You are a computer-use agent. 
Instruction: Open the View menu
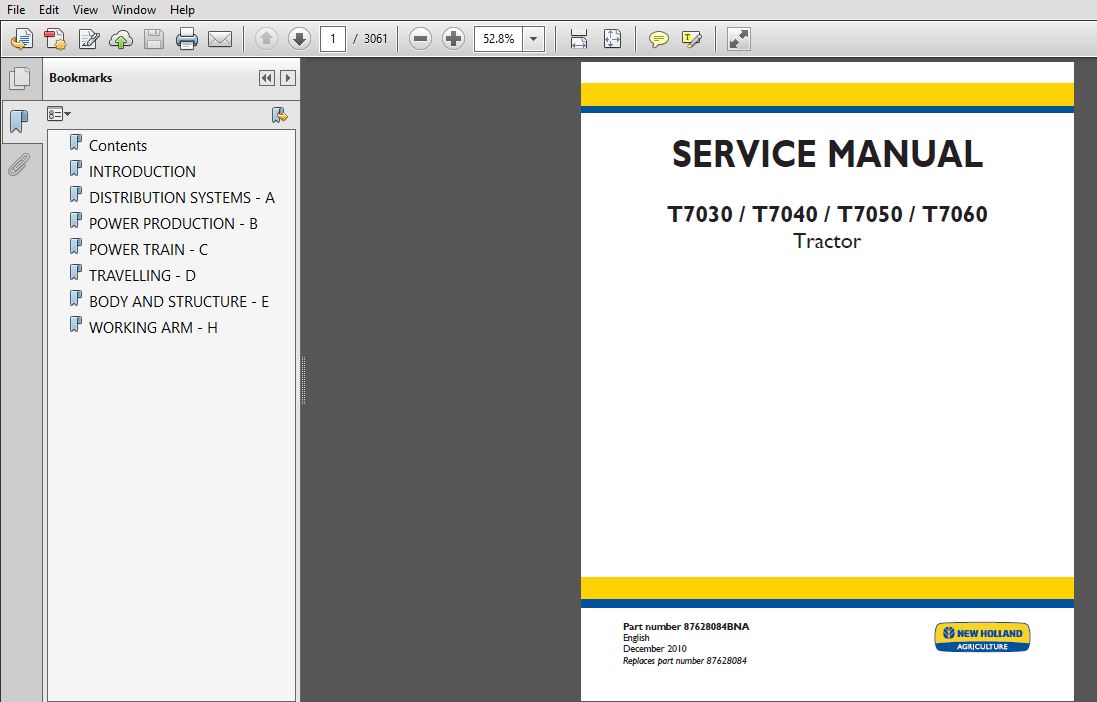(x=85, y=10)
